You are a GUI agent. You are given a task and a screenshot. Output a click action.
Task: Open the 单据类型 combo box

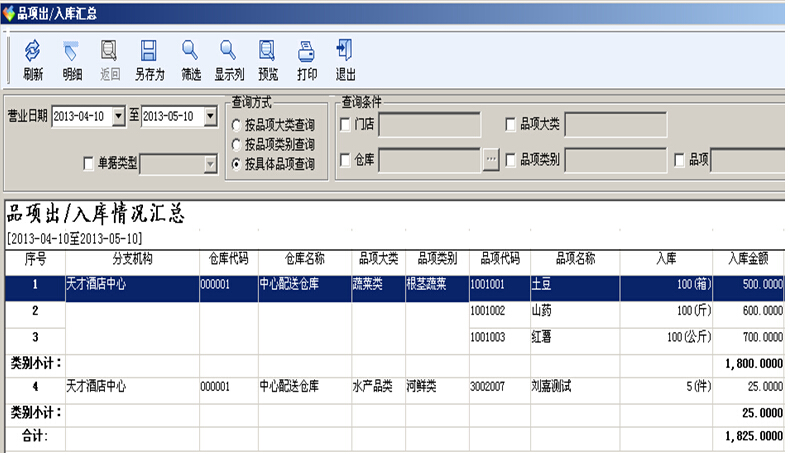210,163
